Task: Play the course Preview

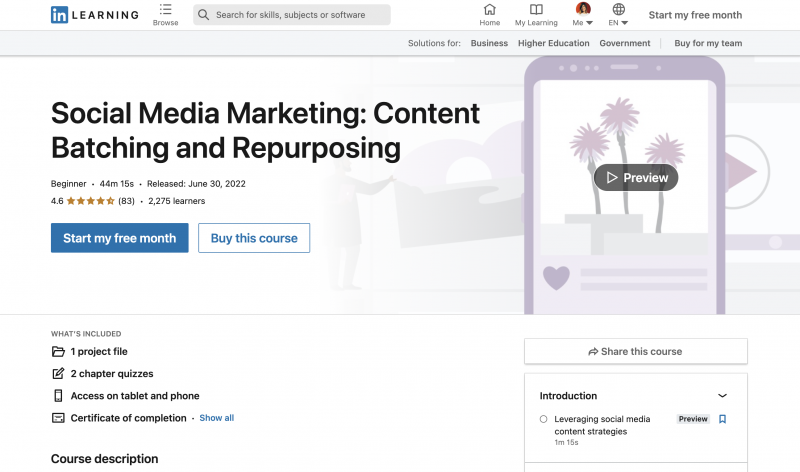Action: [636, 178]
